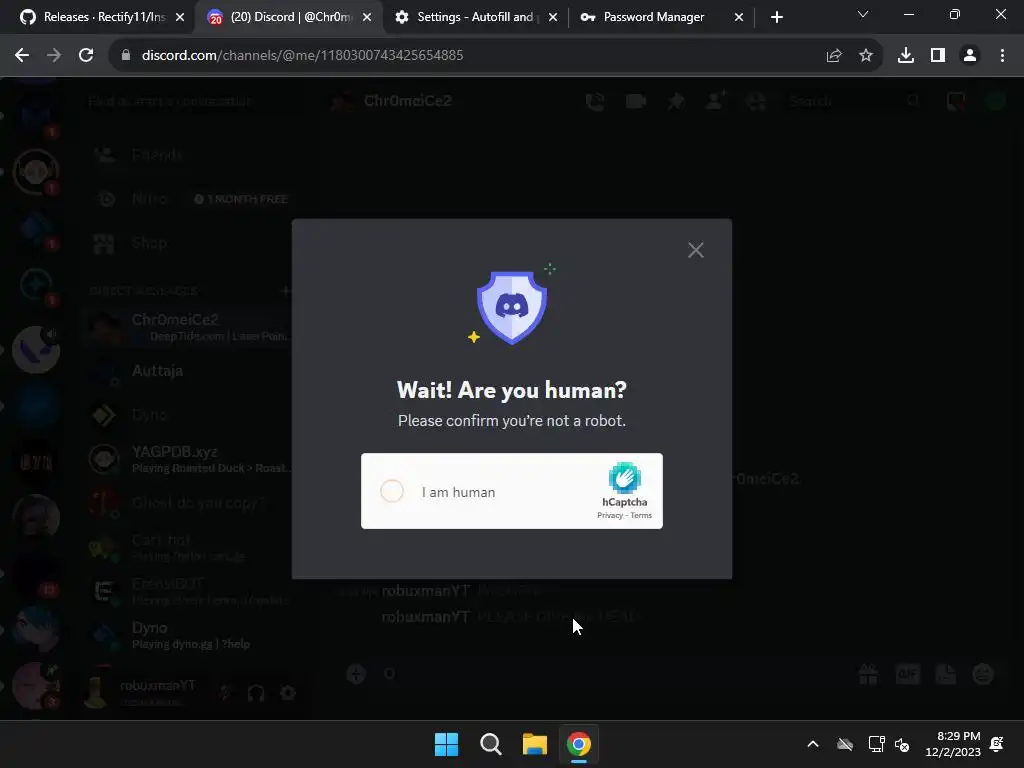Select the Auttaja direct message
This screenshot has width=1024, height=768.
[189, 371]
